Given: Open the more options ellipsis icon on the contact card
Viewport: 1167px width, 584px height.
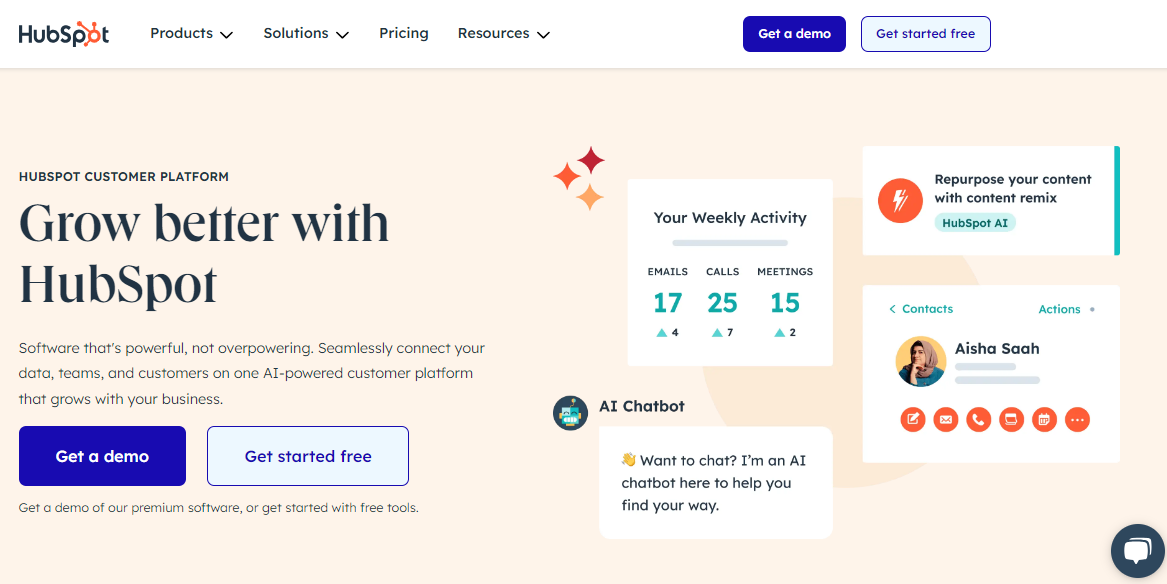Looking at the screenshot, I should [x=1077, y=419].
